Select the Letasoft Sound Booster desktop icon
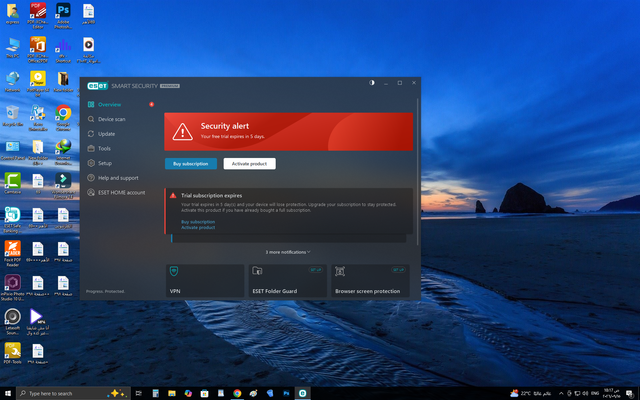 tap(13, 322)
